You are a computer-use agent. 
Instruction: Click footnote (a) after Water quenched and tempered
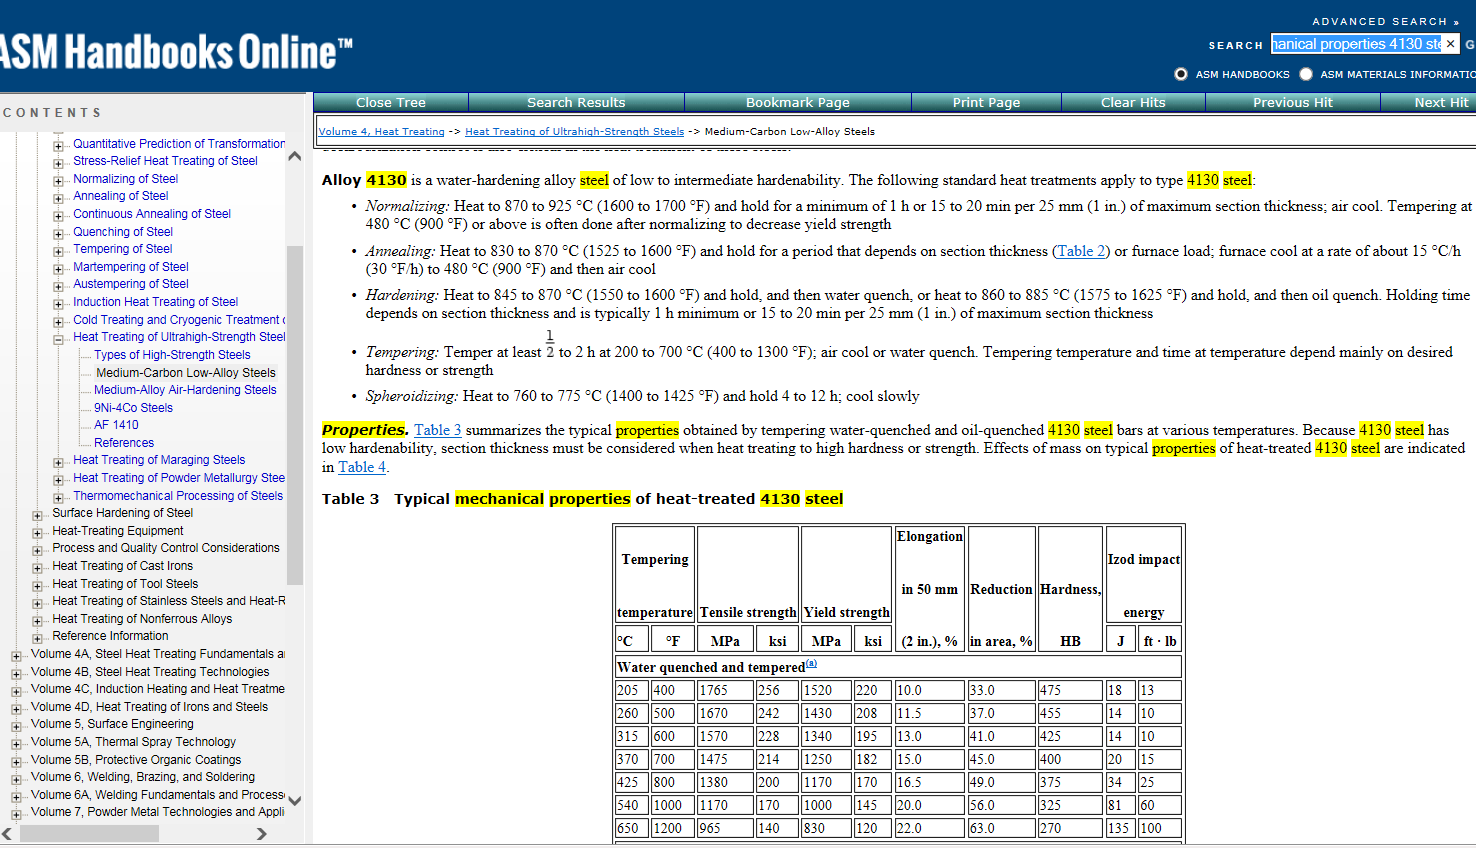coord(811,663)
